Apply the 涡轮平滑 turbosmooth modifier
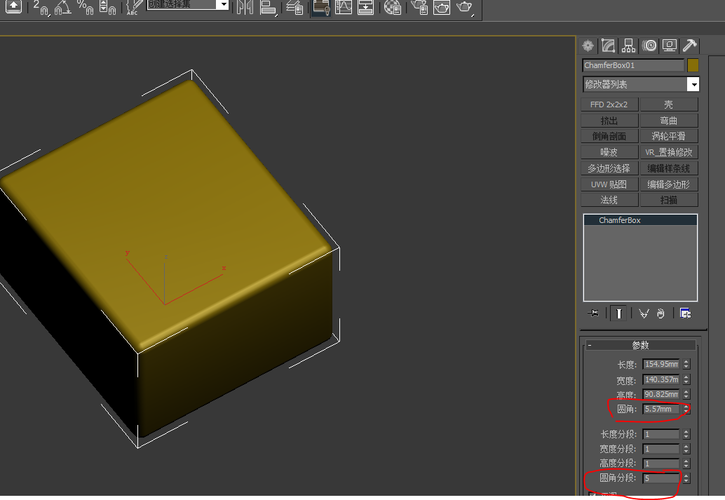This screenshot has height=500, width=725. click(x=669, y=136)
